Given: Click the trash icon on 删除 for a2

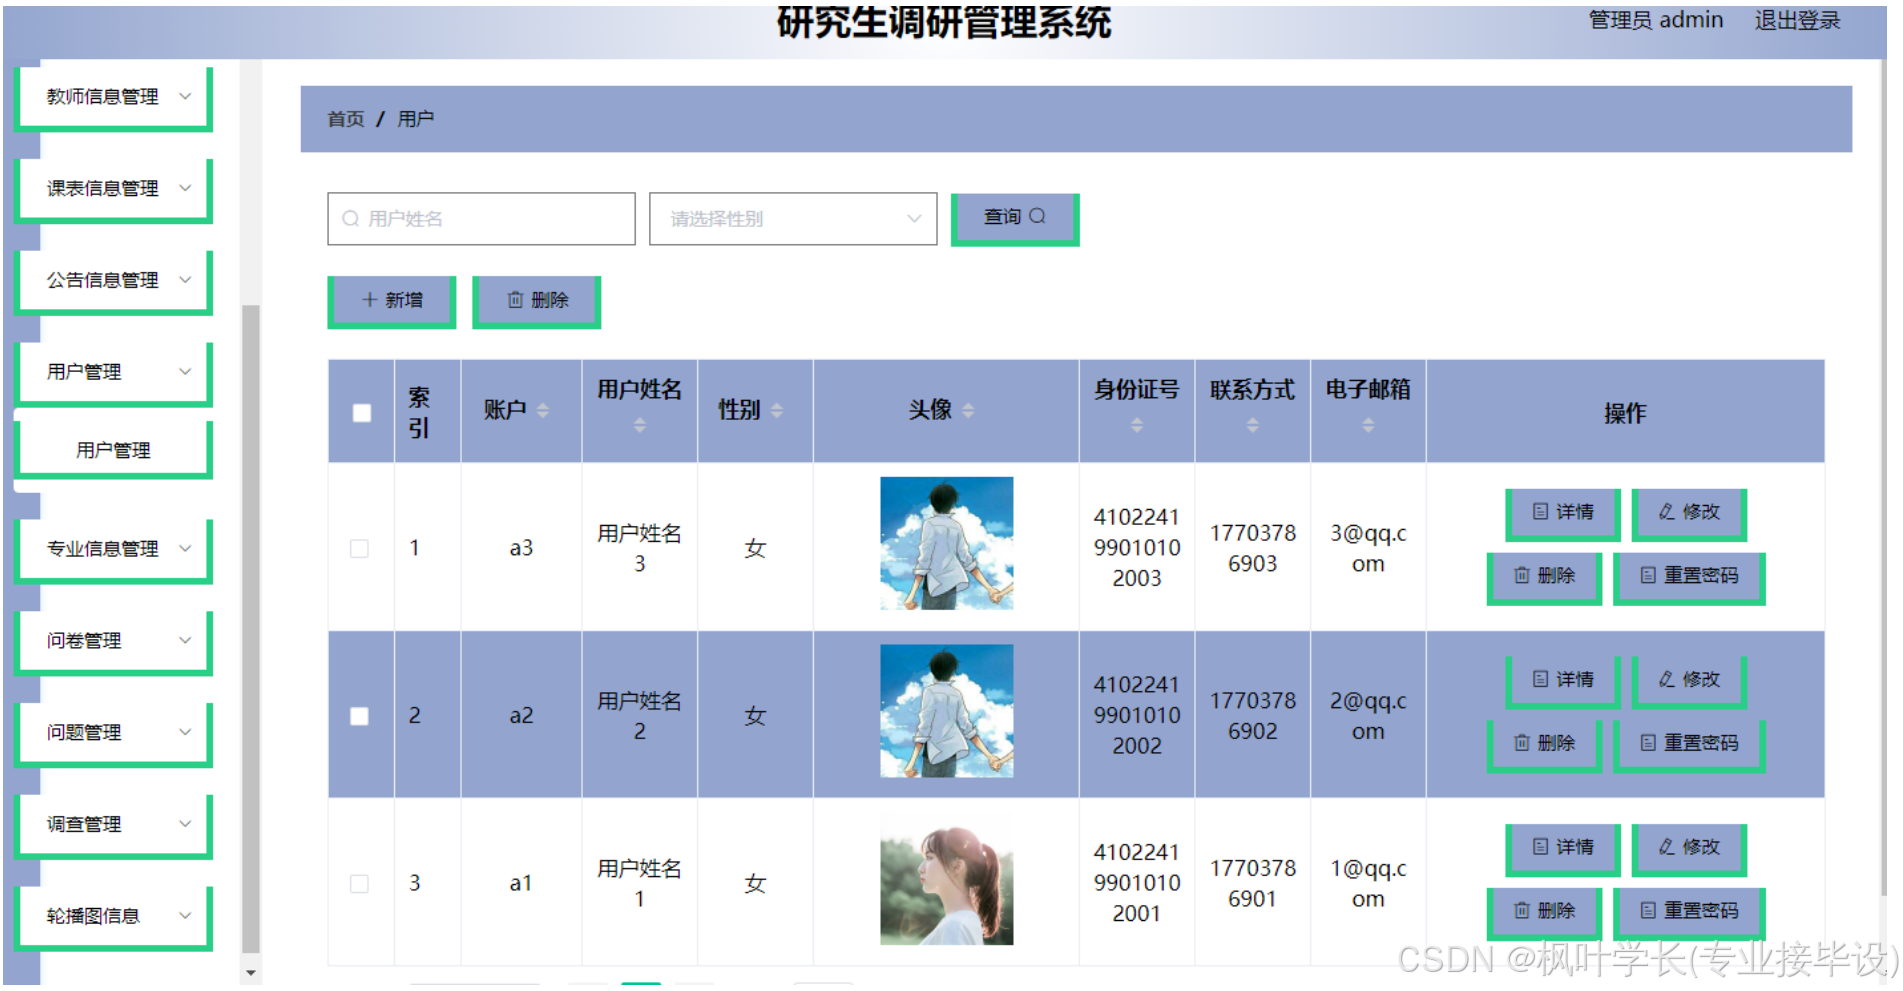Looking at the screenshot, I should 1522,743.
